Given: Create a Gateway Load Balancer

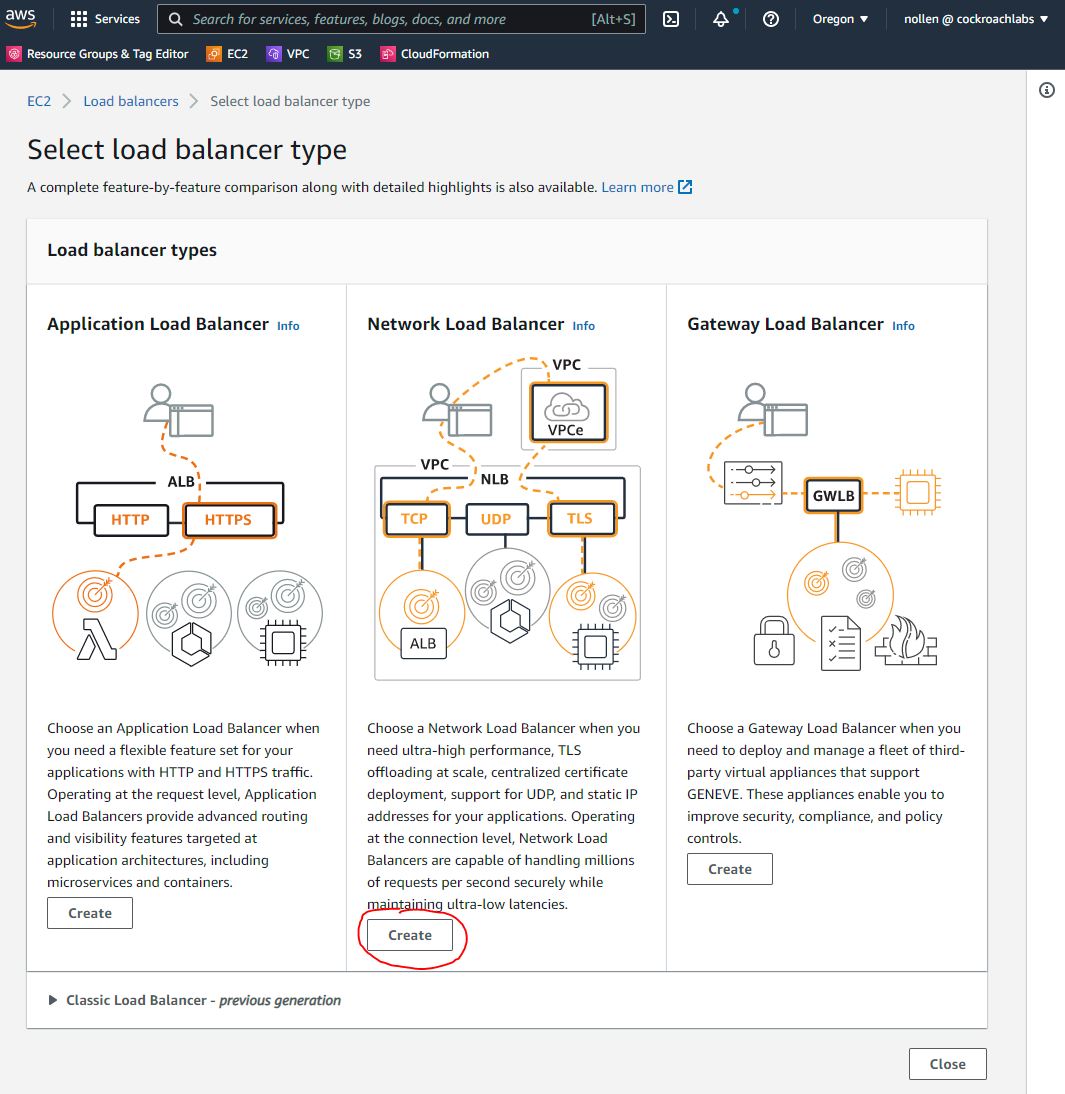Looking at the screenshot, I should click(730, 869).
